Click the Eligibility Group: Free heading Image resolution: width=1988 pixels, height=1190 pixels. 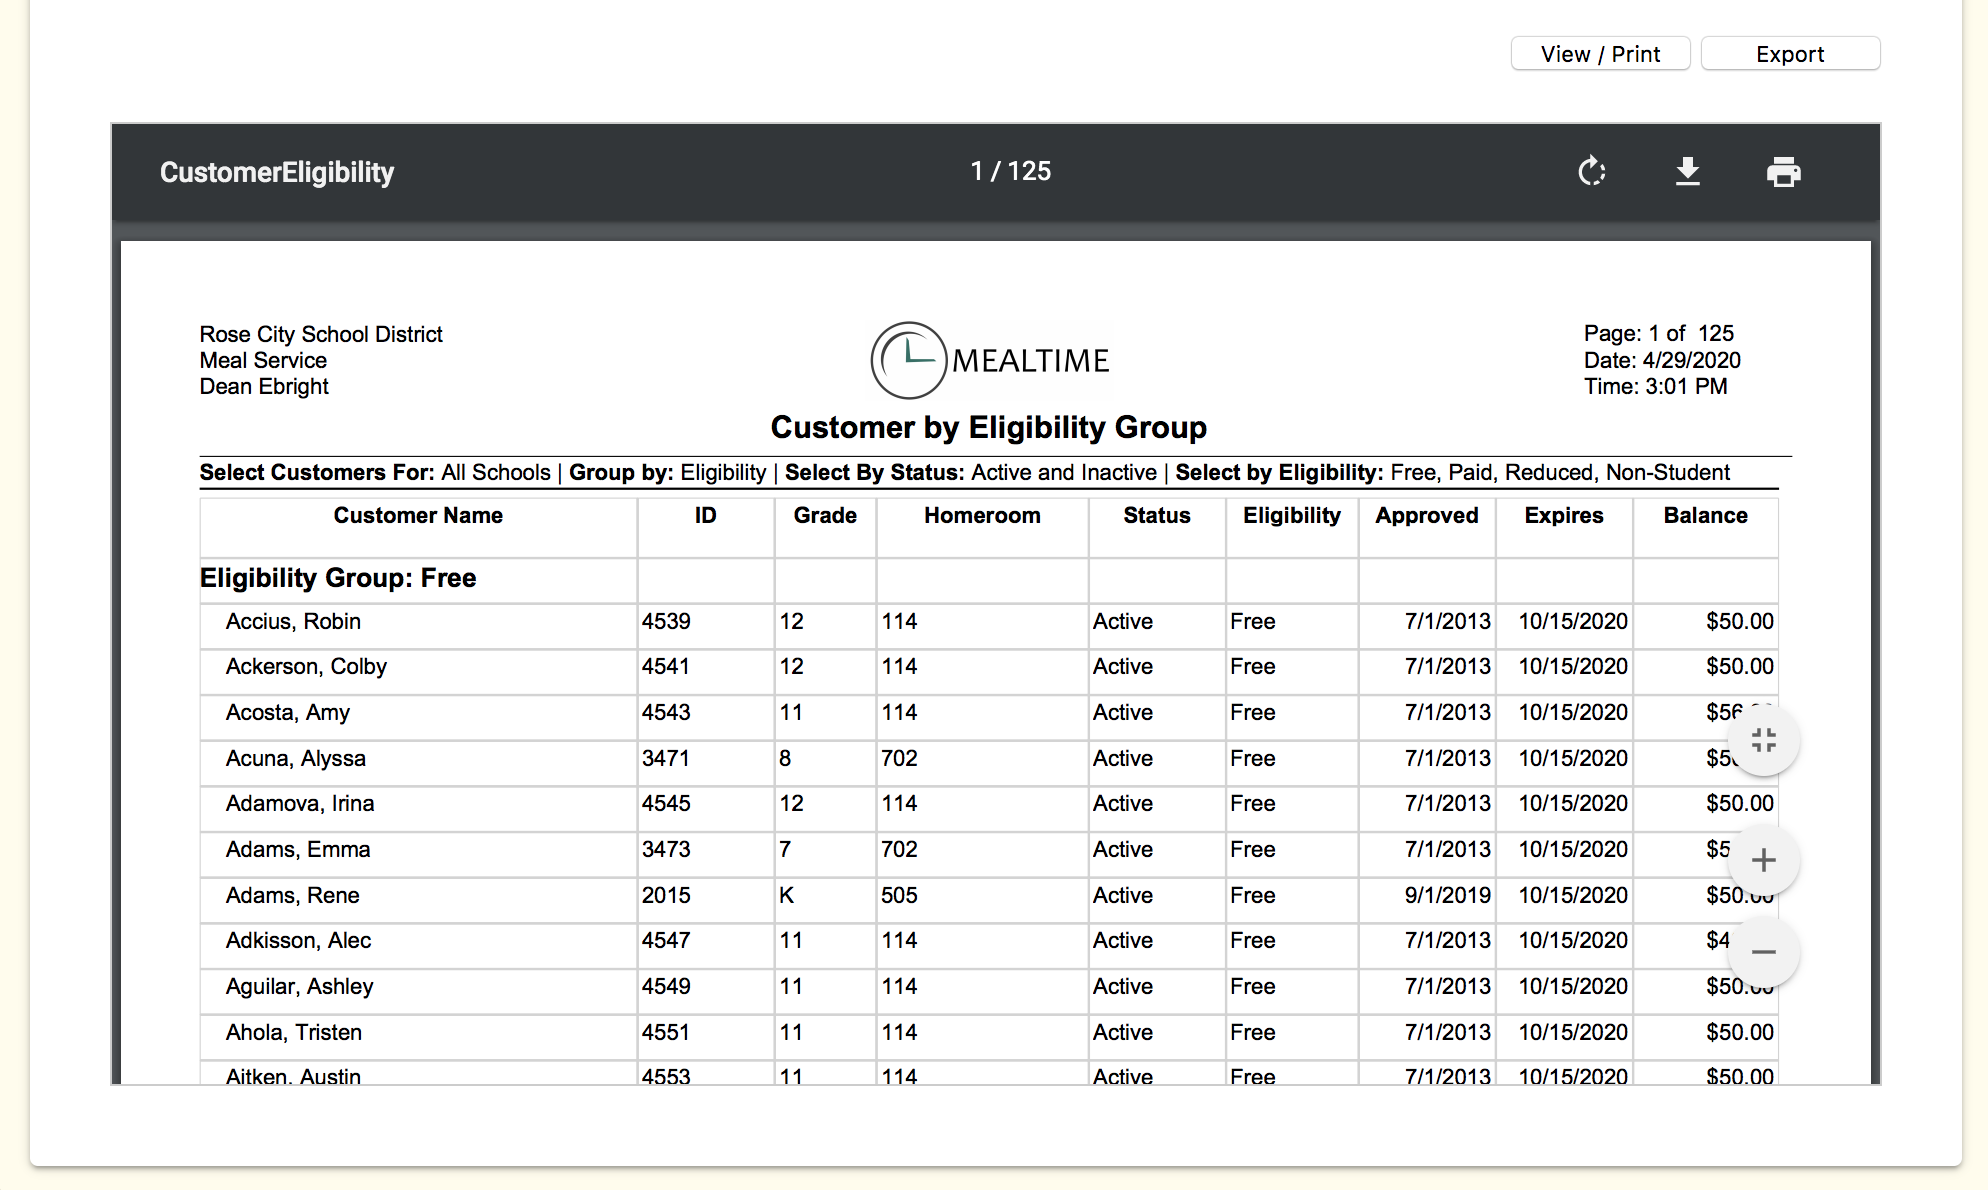[338, 578]
